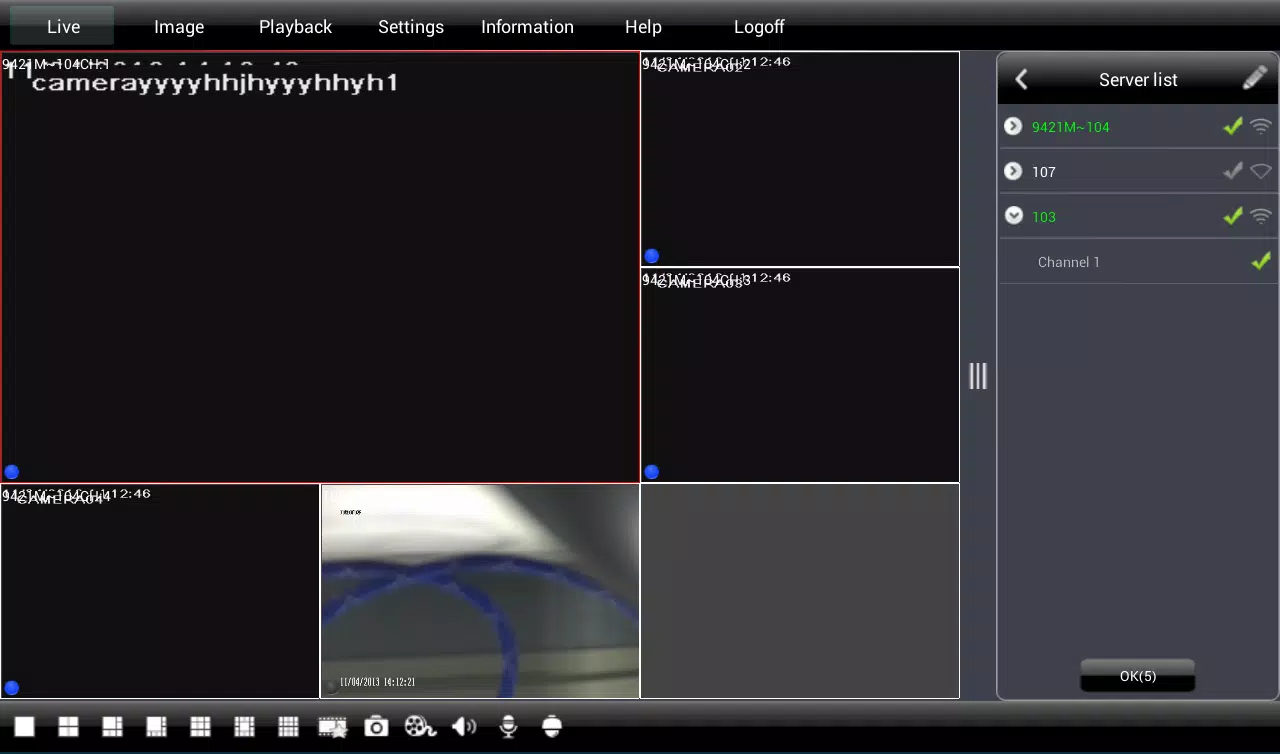Image resolution: width=1280 pixels, height=754 pixels.
Task: Click the Server list title
Action: click(1138, 80)
